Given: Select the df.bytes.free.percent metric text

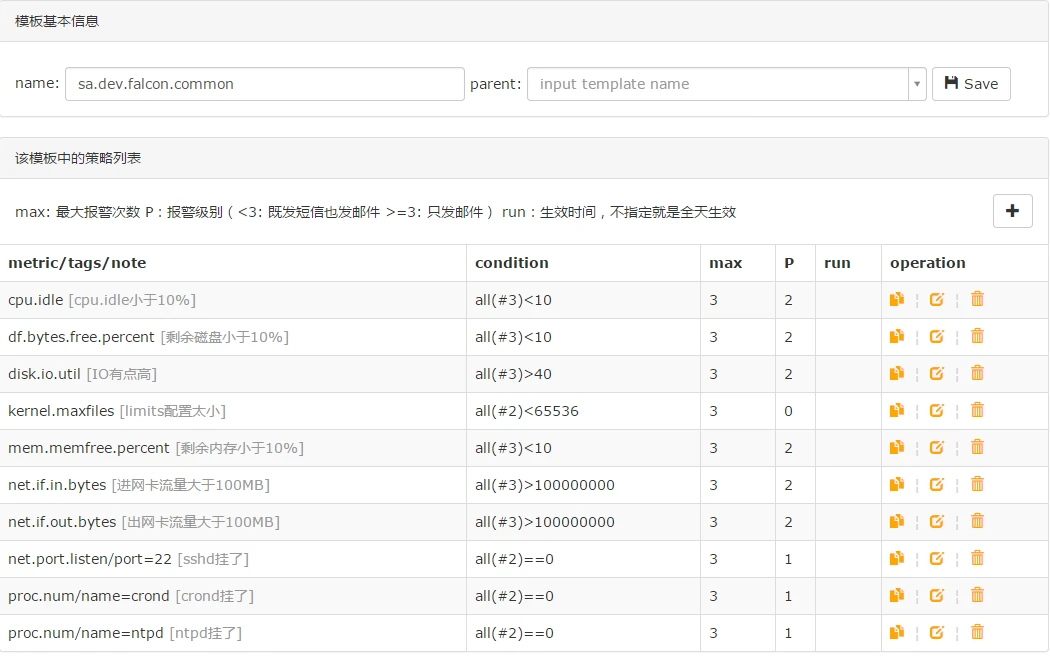Looking at the screenshot, I should tap(81, 337).
